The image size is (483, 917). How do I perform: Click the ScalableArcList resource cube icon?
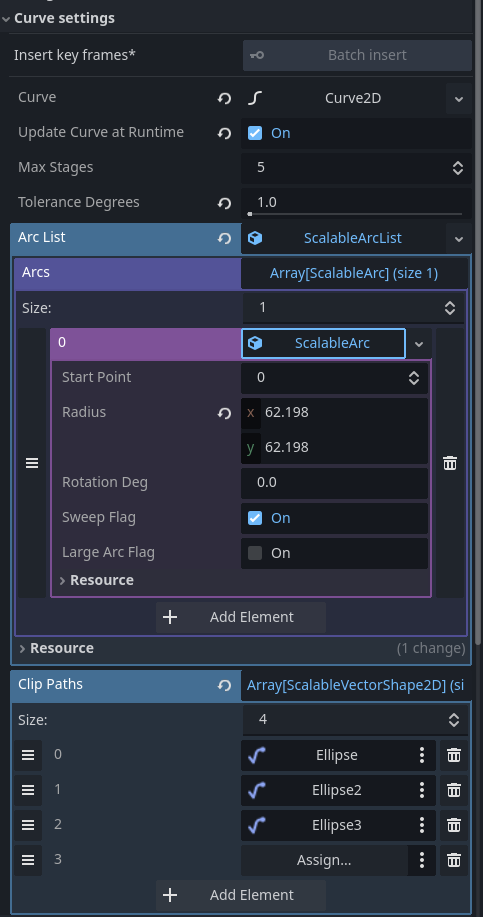point(255,239)
